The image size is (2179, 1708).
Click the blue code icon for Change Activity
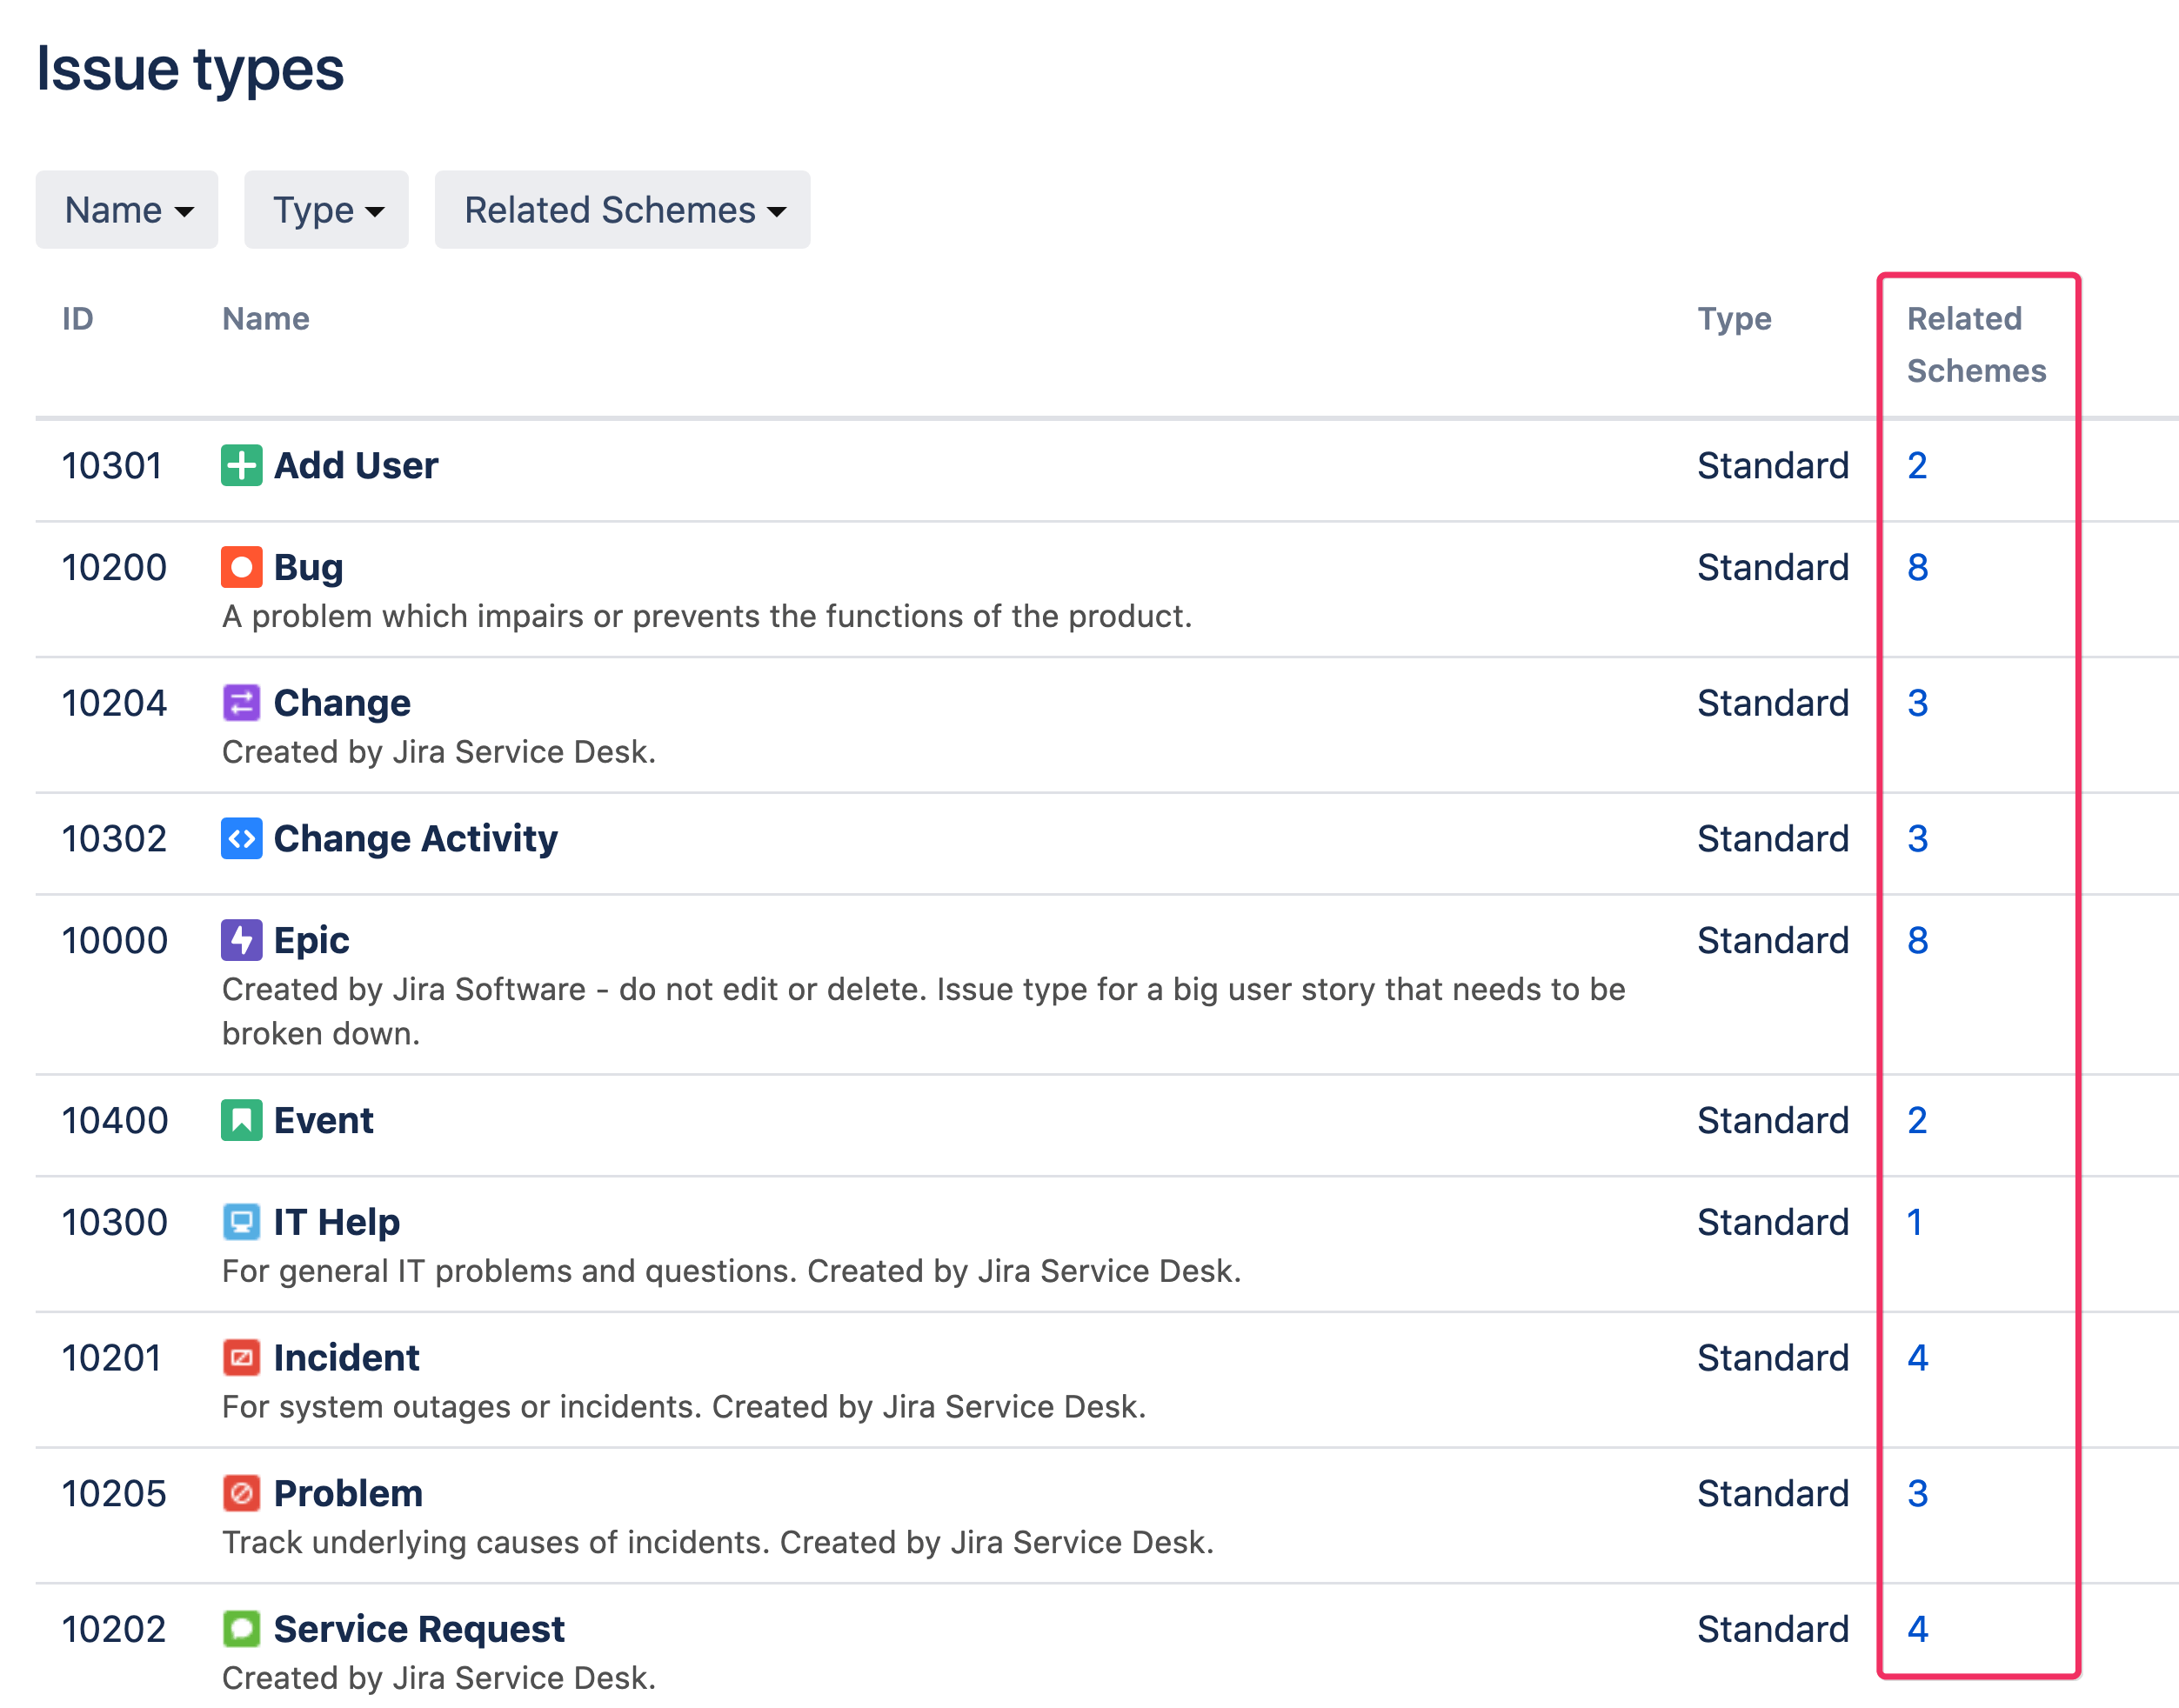pos(241,839)
